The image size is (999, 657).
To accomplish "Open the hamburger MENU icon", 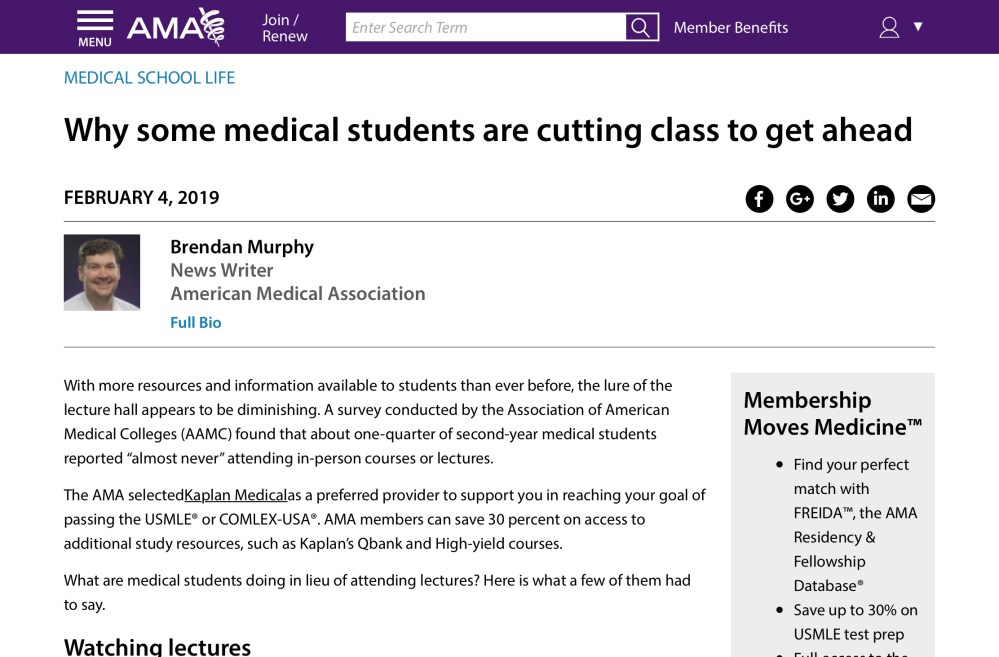I will [95, 28].
